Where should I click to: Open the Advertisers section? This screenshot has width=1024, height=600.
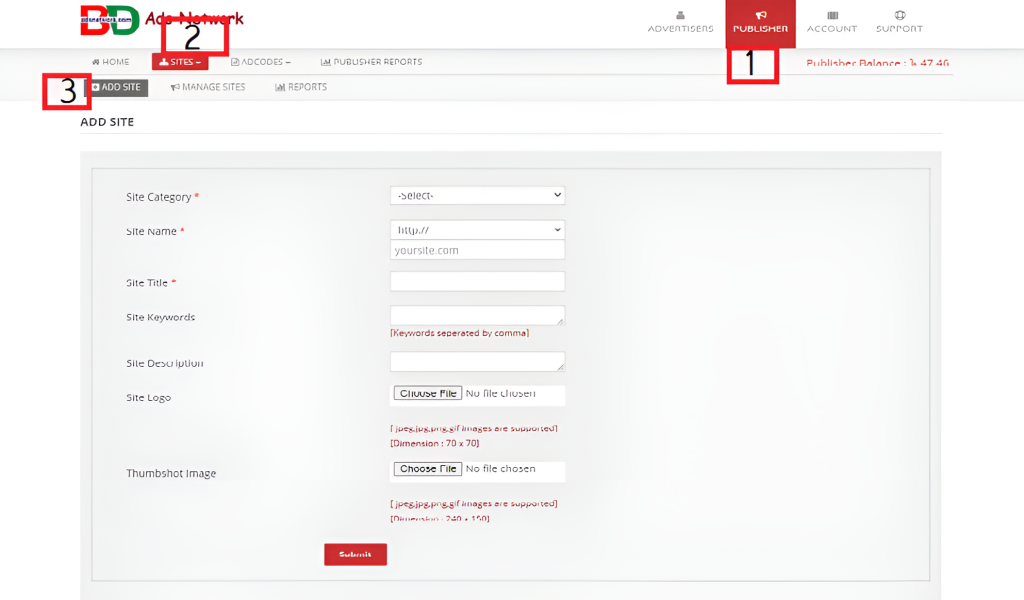click(680, 22)
